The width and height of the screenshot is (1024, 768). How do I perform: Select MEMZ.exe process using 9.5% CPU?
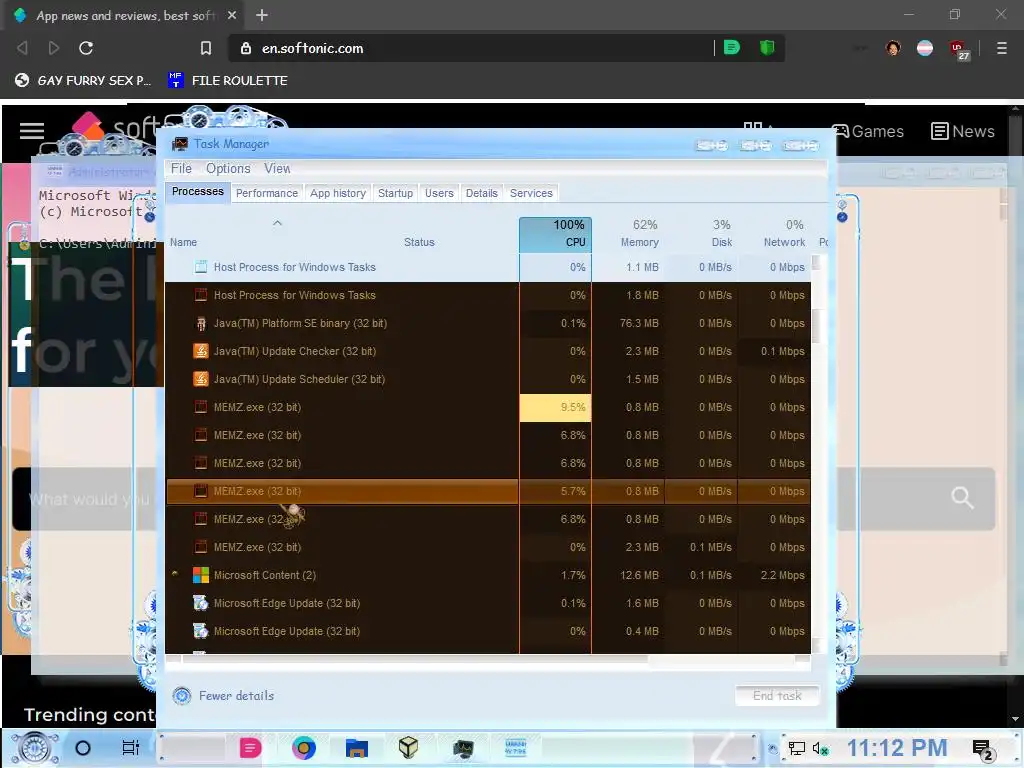tap(488, 408)
